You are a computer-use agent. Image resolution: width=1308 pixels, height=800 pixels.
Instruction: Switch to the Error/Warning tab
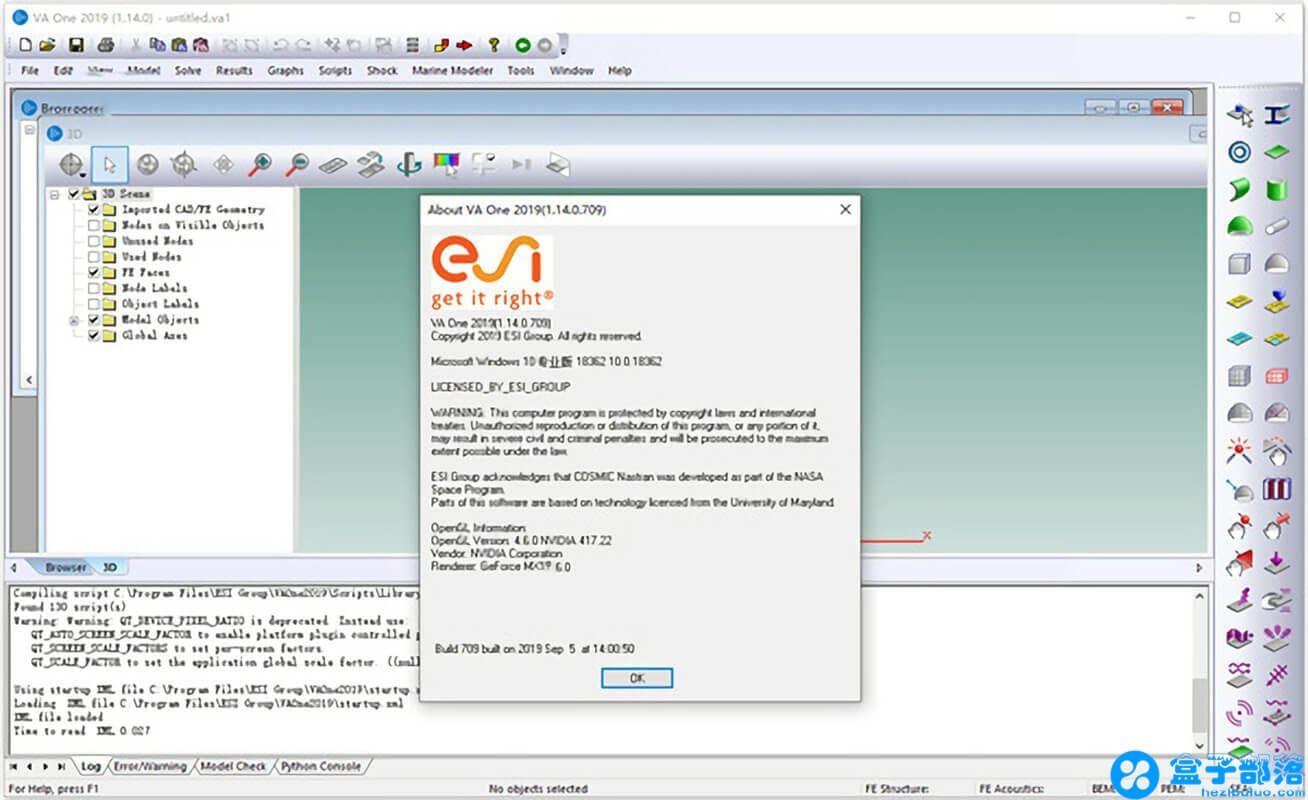click(x=149, y=767)
